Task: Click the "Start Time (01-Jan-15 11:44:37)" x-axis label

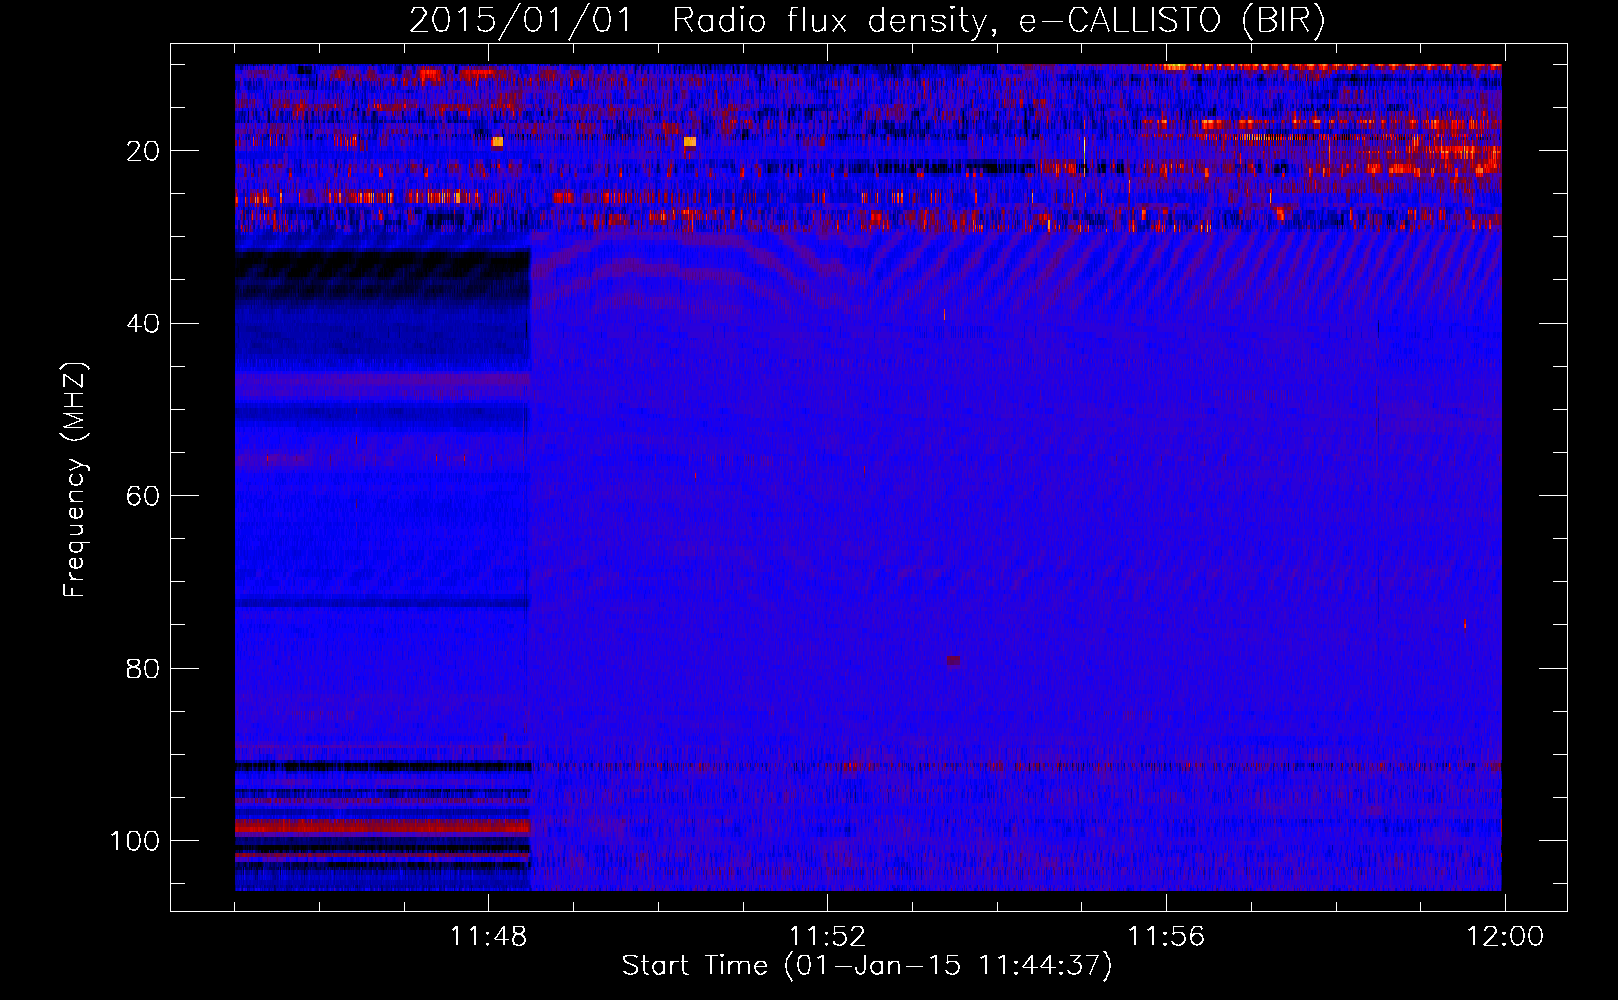Action: click(x=867, y=966)
